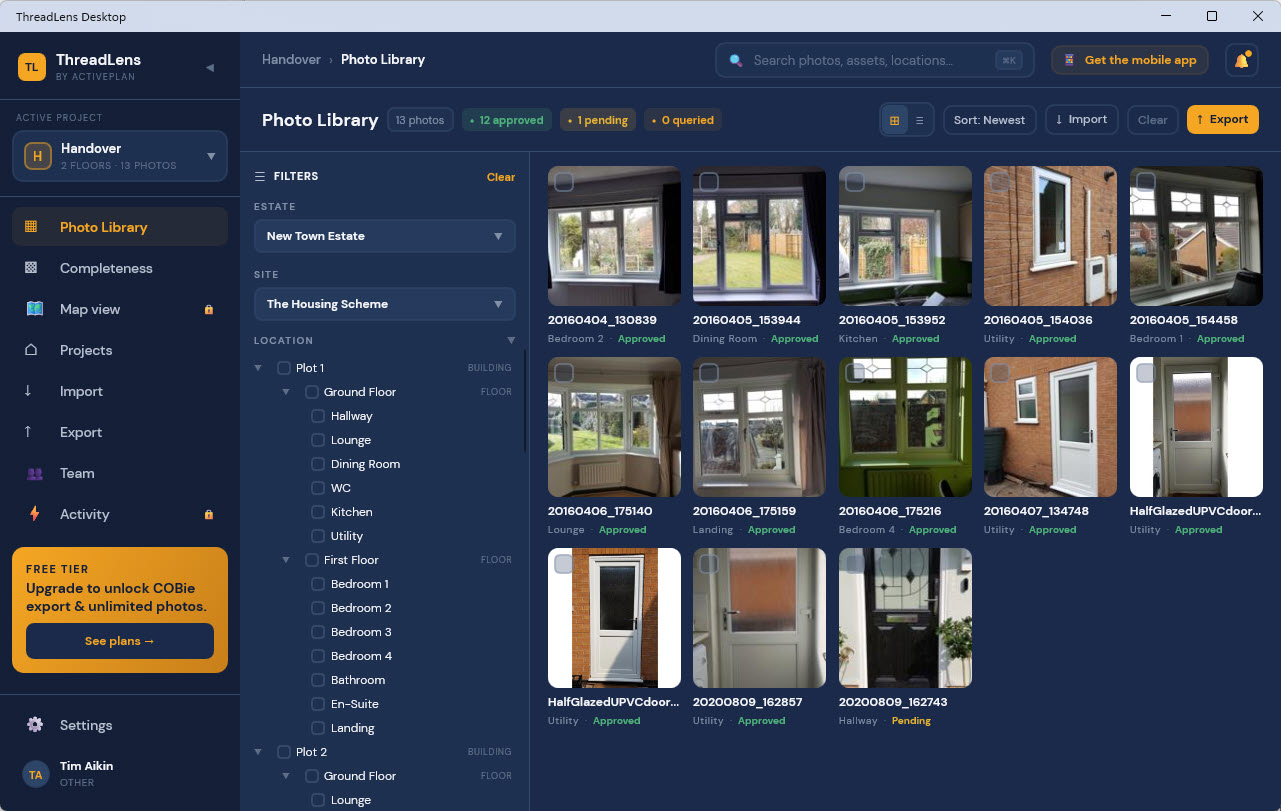Open thumbnail of photo 20160406_175216
1281x811 pixels.
pos(905,427)
